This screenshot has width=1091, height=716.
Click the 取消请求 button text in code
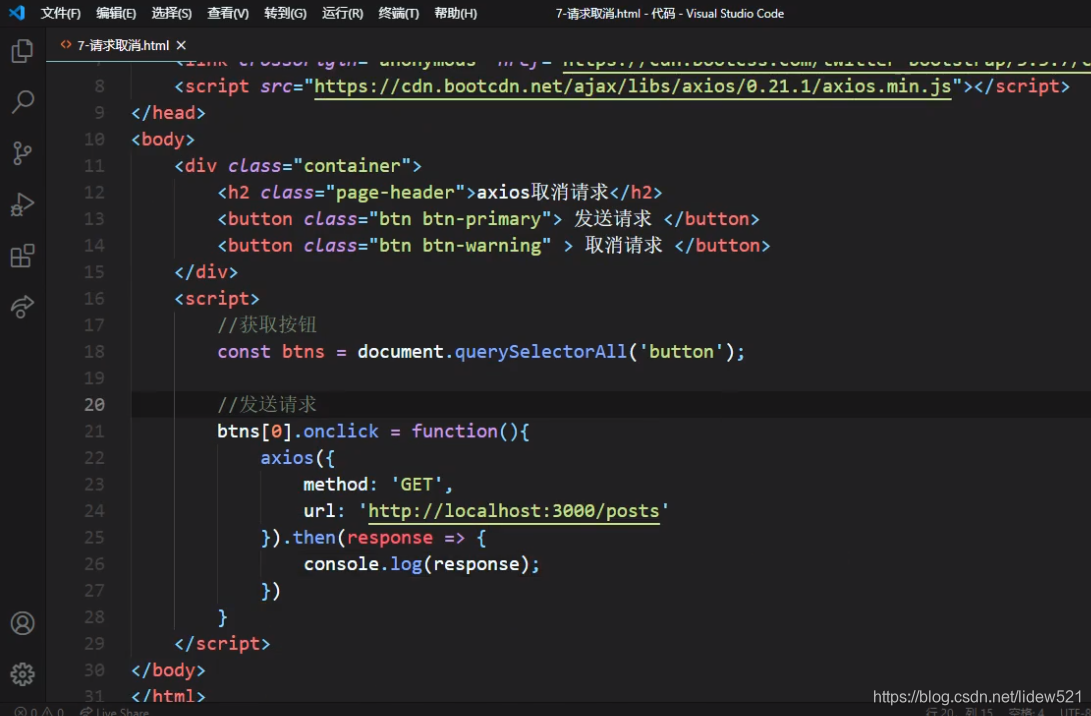(x=623, y=245)
